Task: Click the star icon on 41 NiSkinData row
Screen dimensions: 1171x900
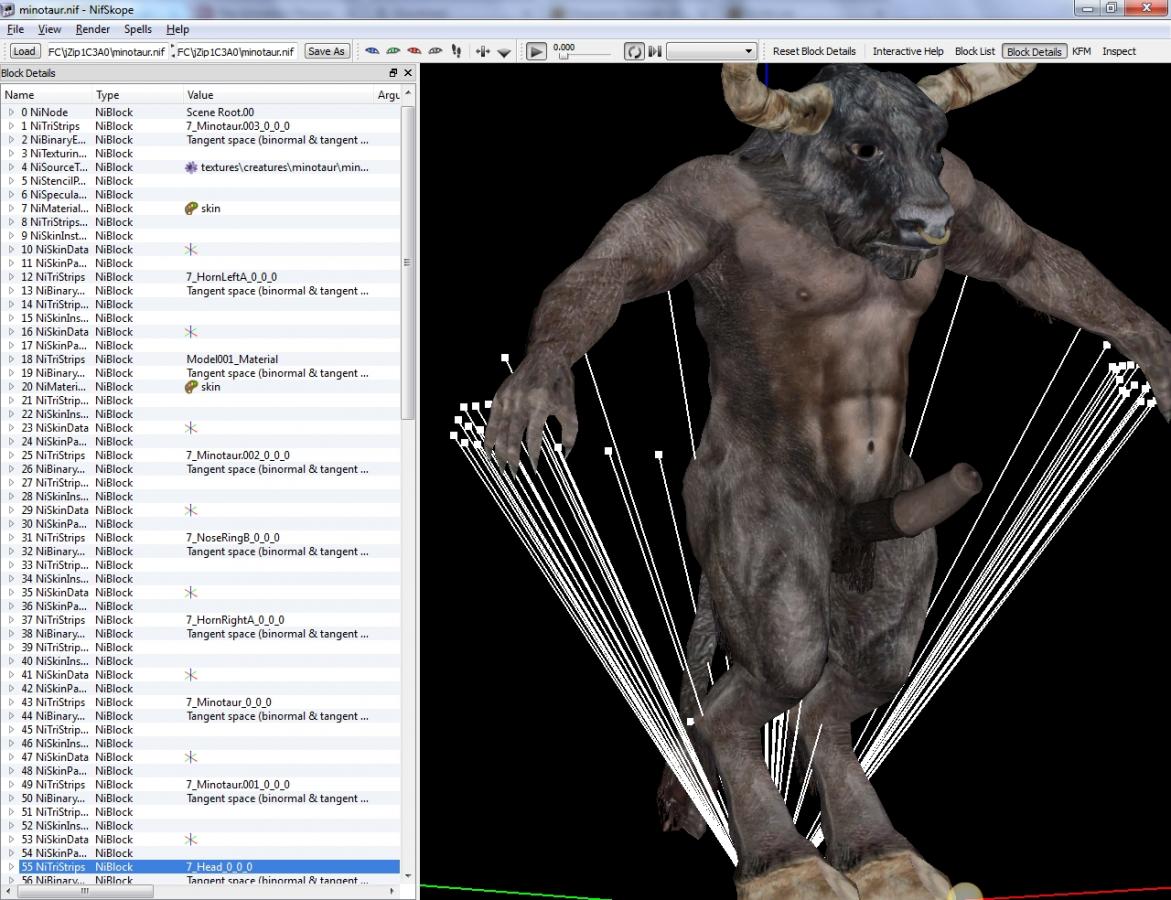Action: [191, 674]
